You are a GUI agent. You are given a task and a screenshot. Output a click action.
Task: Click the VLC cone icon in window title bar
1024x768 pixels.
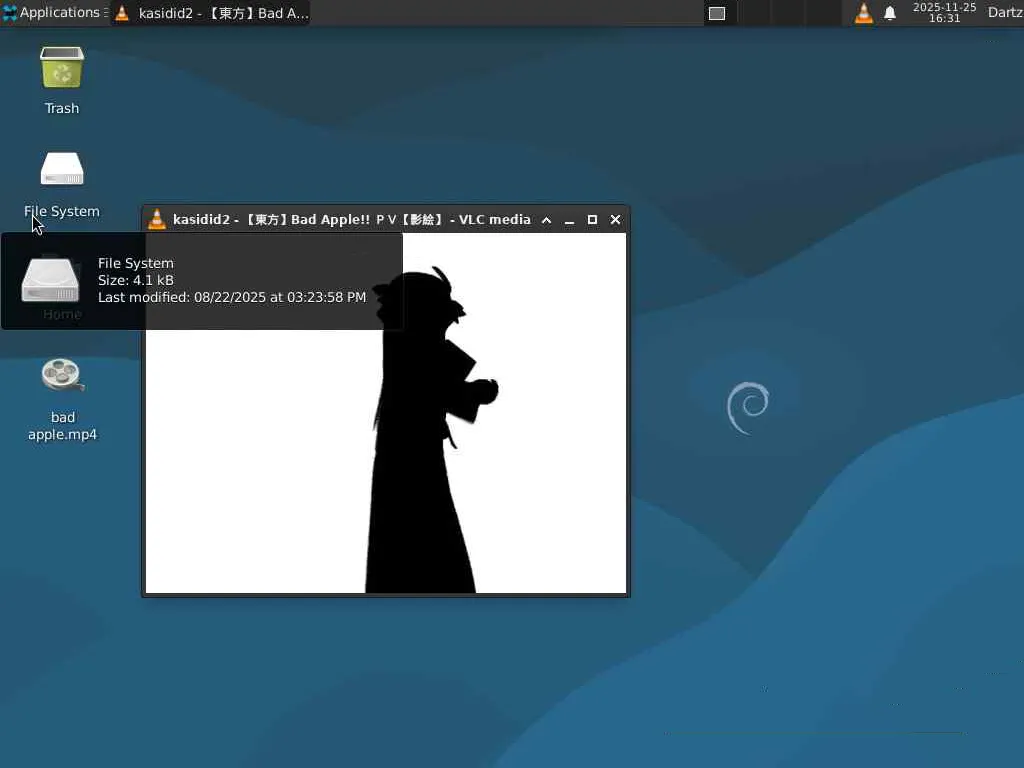click(157, 219)
